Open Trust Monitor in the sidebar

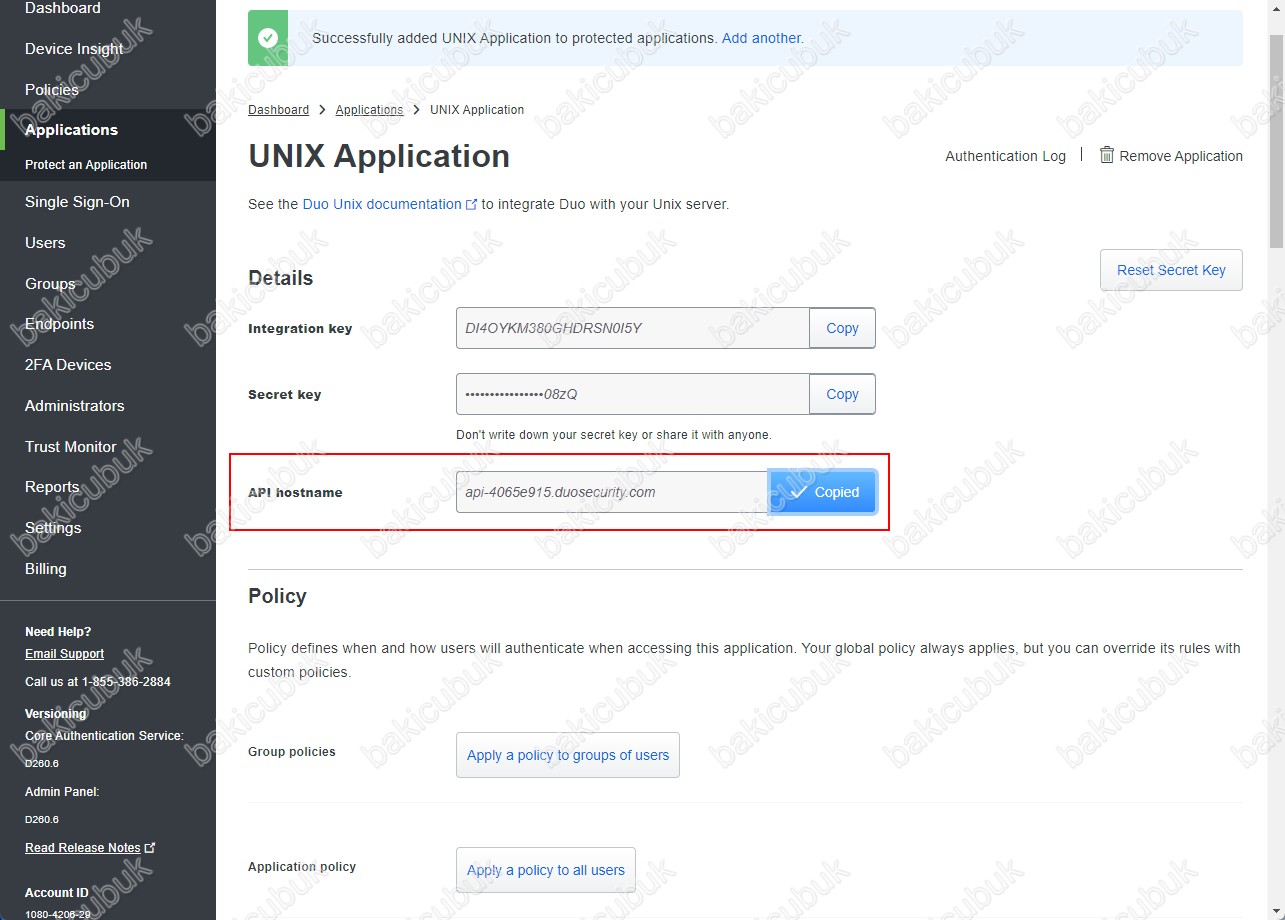click(71, 447)
